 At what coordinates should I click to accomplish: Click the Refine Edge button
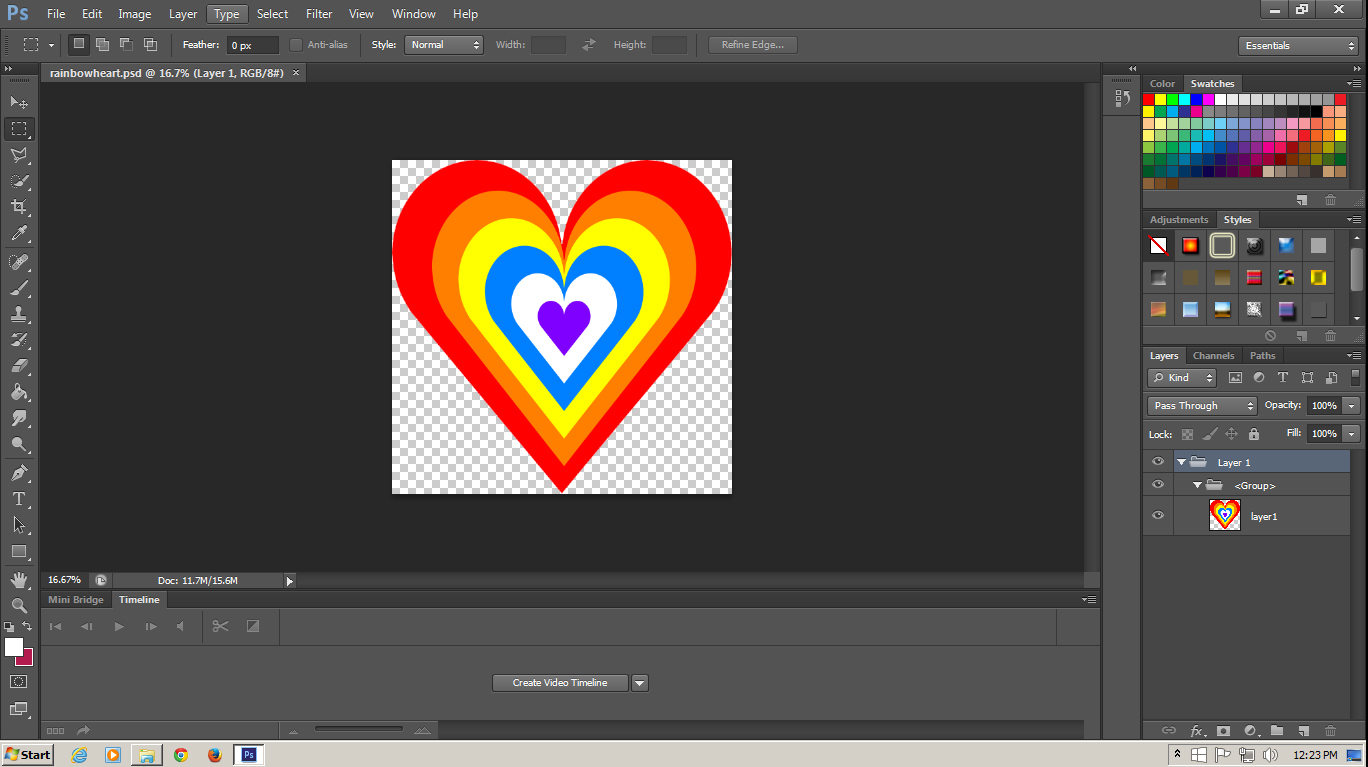(752, 44)
